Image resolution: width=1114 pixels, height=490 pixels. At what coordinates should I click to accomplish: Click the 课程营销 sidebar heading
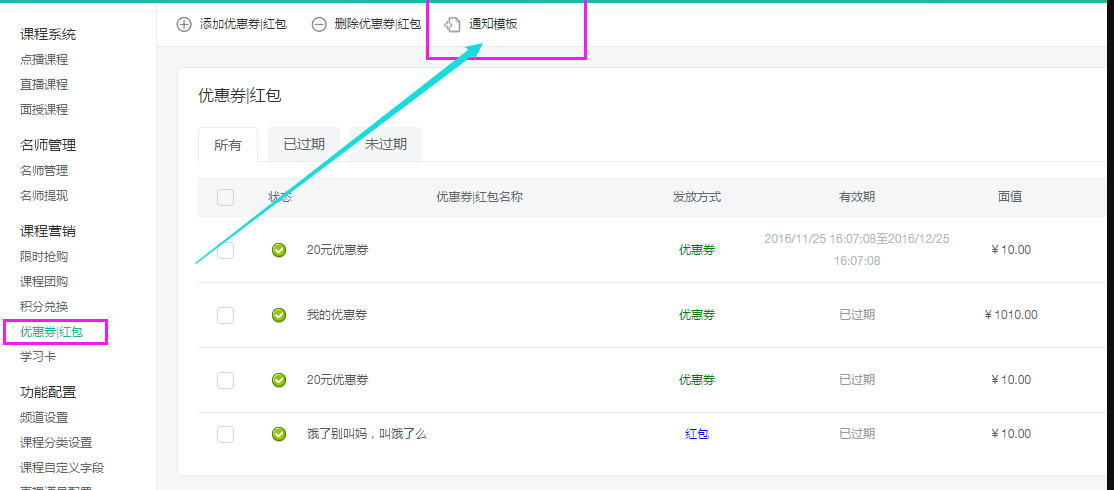[x=48, y=231]
